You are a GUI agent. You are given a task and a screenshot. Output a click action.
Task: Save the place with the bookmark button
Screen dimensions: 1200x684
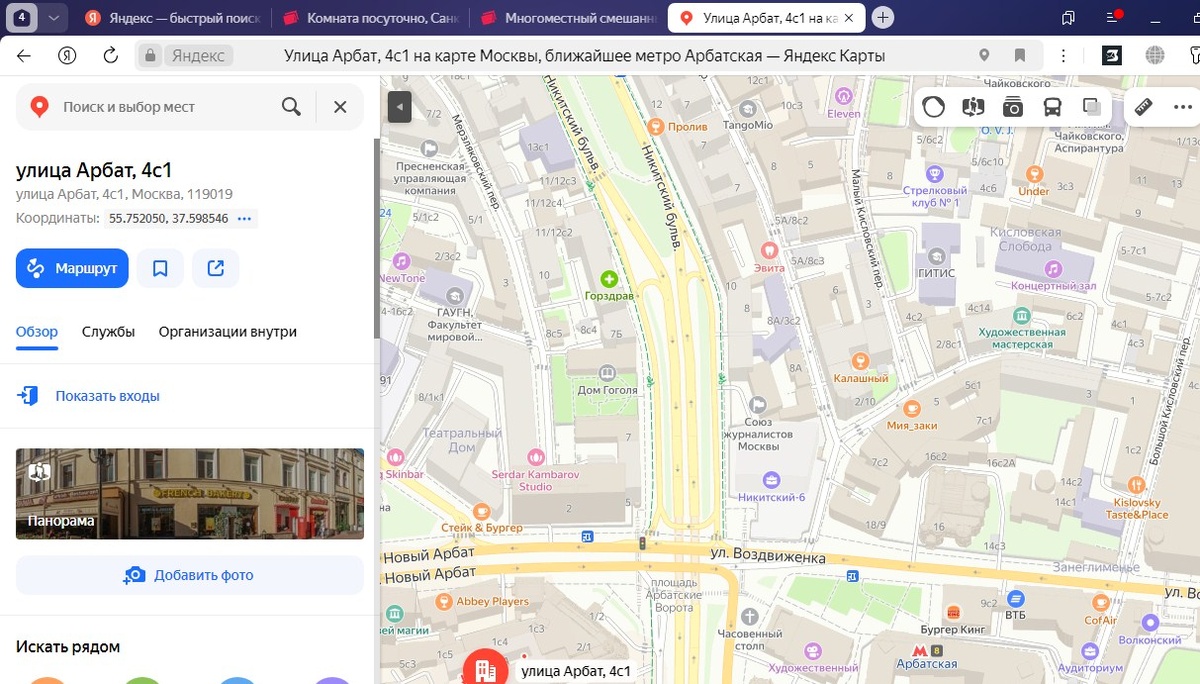(x=160, y=268)
